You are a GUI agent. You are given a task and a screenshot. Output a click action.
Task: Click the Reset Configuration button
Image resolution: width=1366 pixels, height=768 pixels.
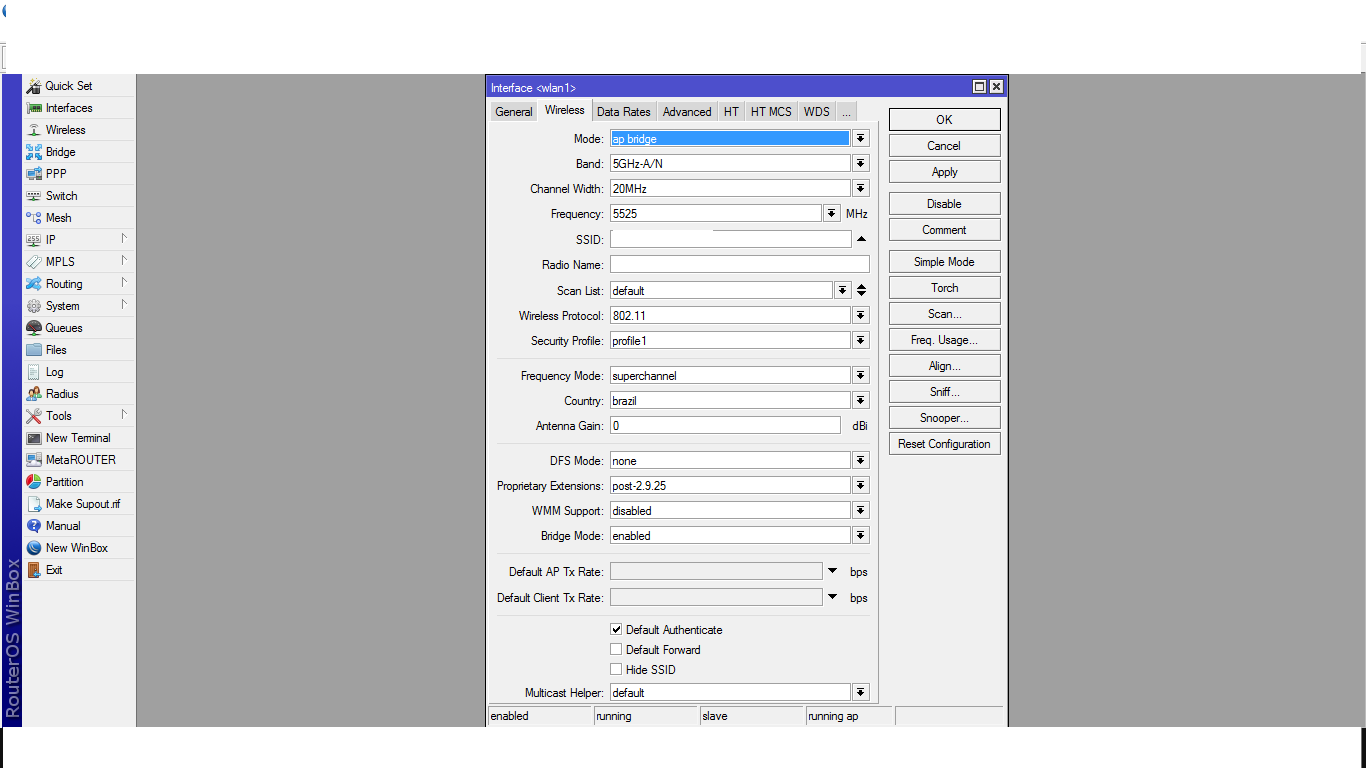click(x=944, y=444)
